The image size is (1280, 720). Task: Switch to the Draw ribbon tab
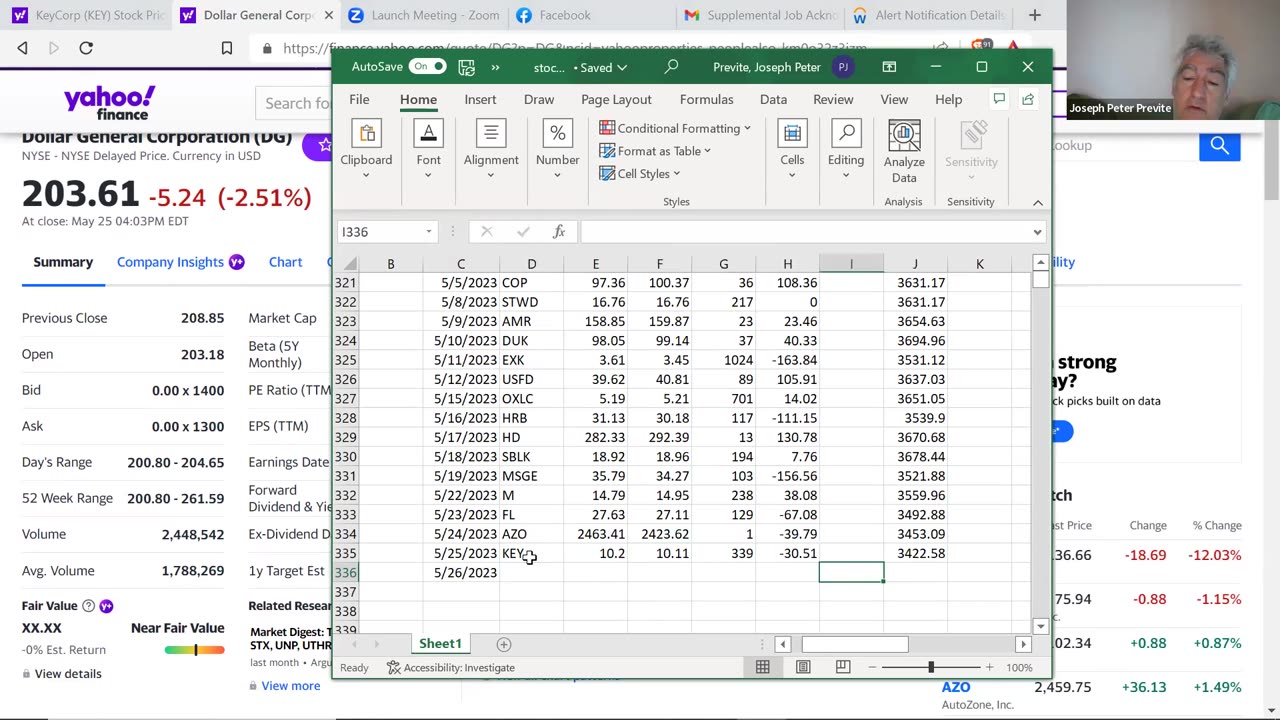point(539,100)
